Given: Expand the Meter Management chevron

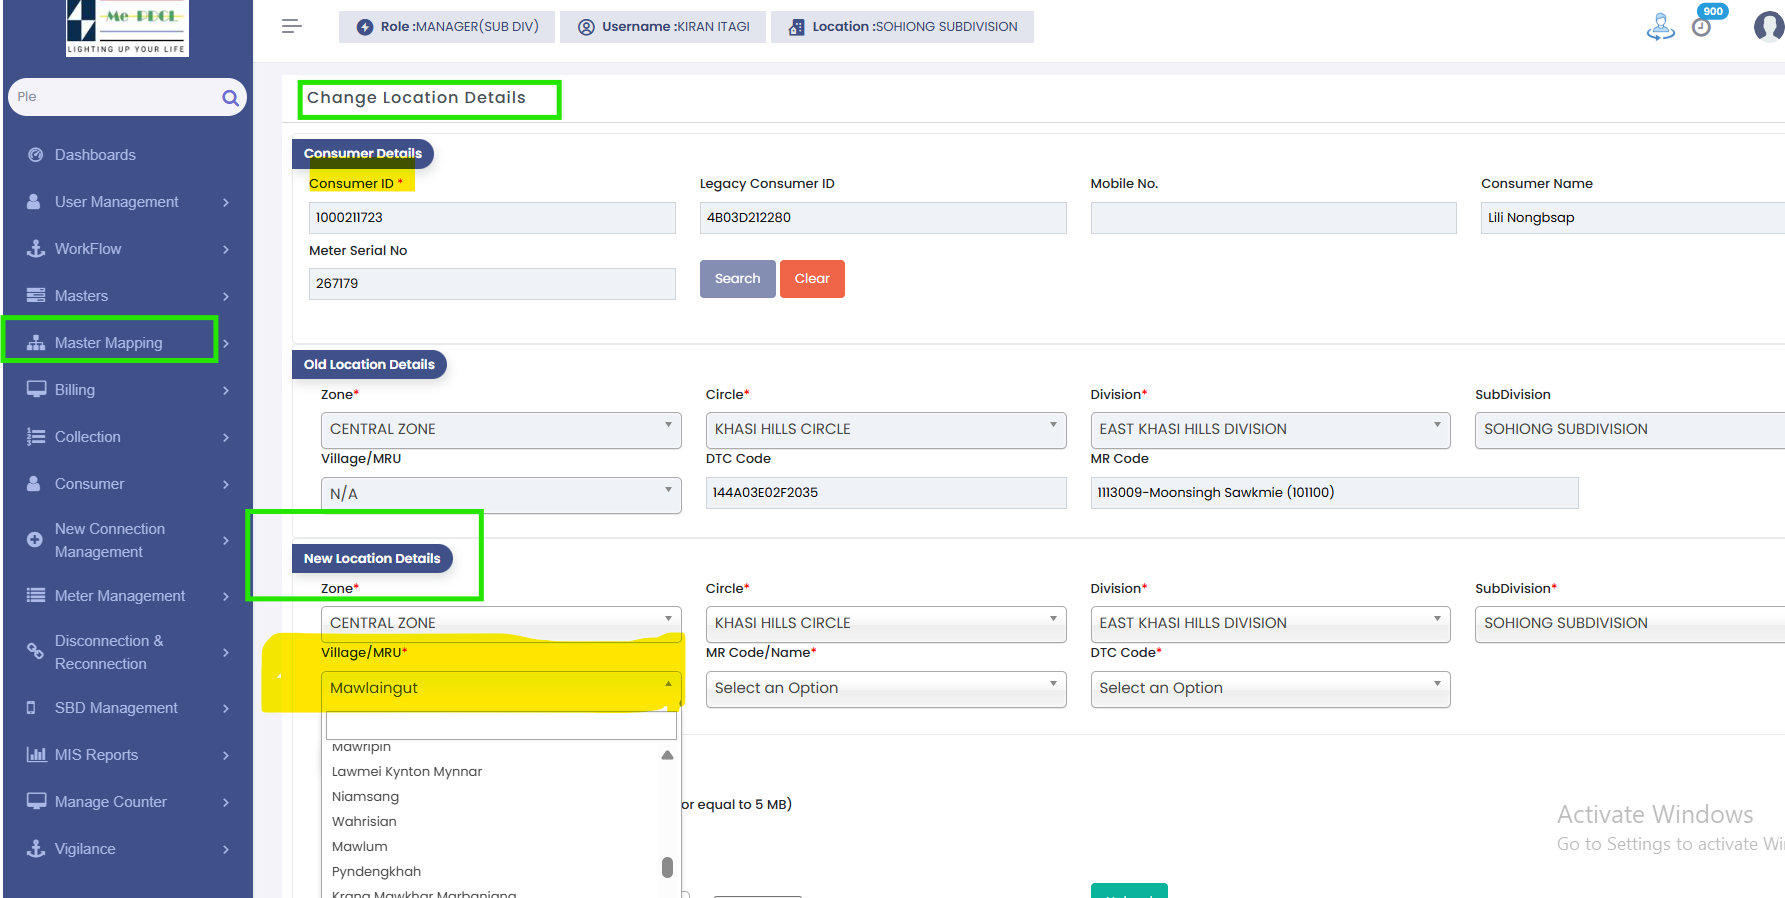Looking at the screenshot, I should [x=226, y=597].
